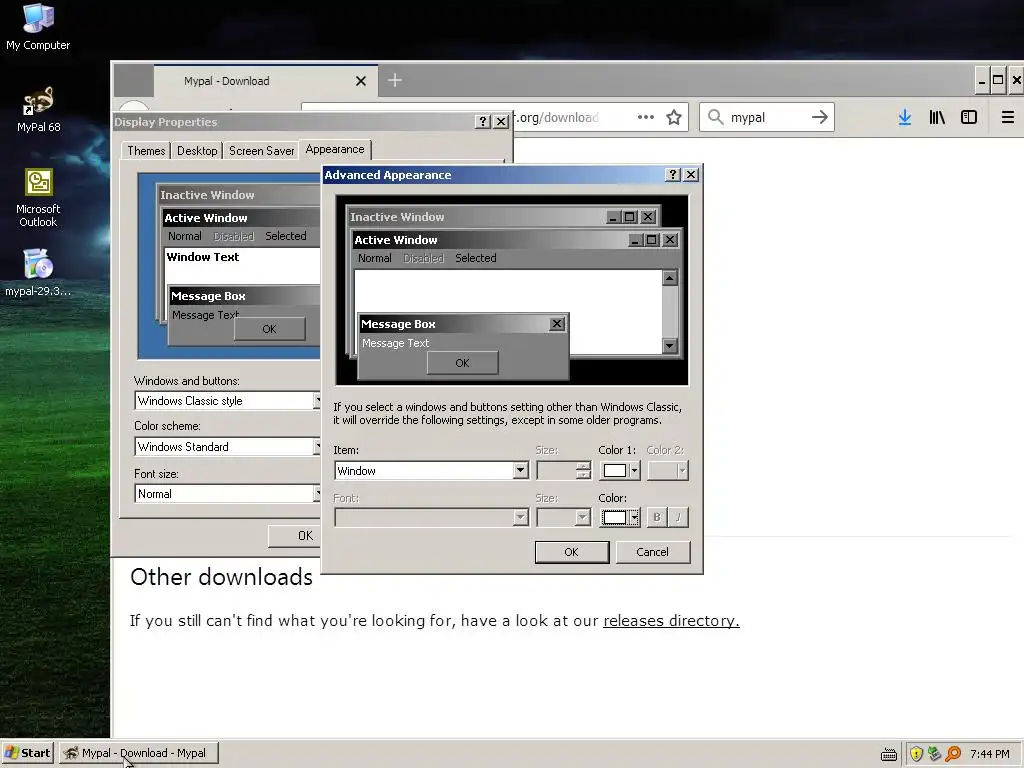
Task: Click OK in Advanced Appearance dialog
Action: [x=571, y=552]
